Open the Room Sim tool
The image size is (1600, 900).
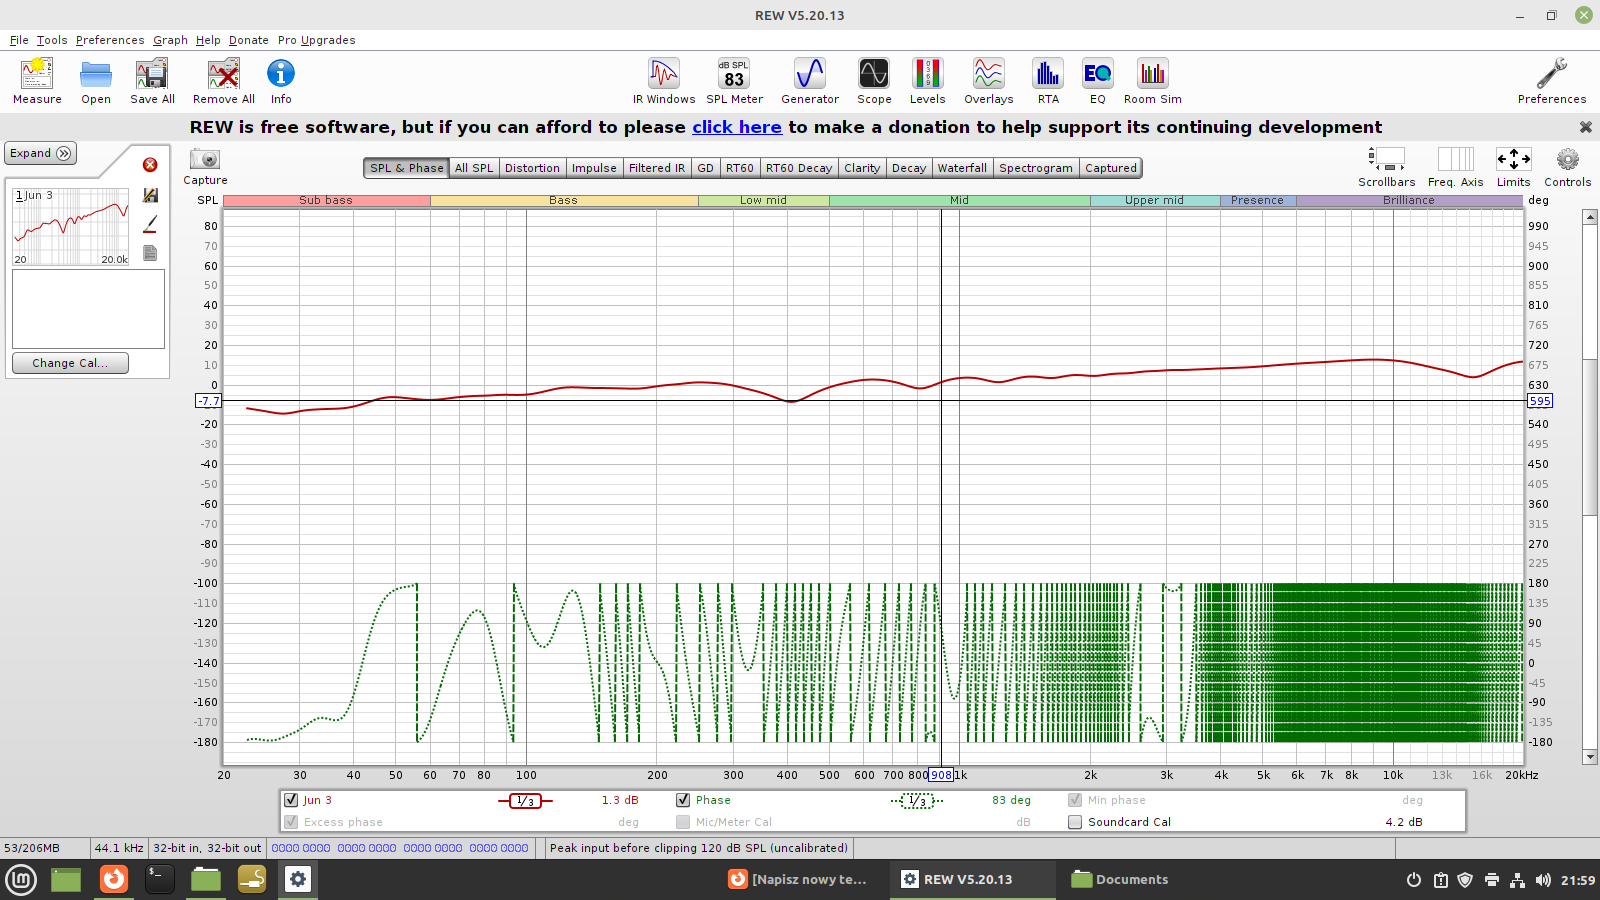(x=1152, y=80)
